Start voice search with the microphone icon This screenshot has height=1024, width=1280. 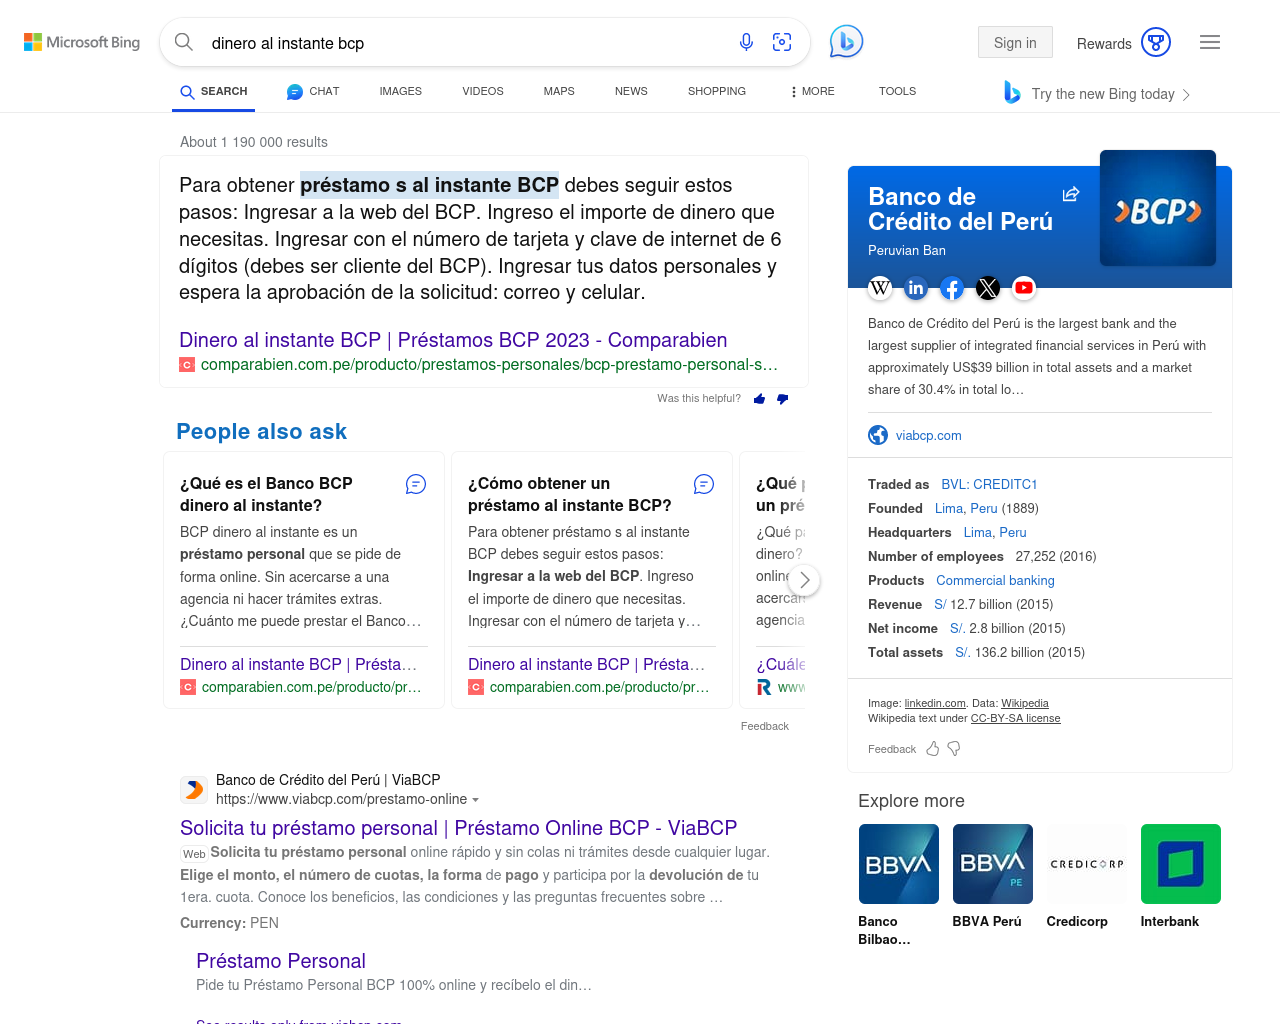pos(746,42)
